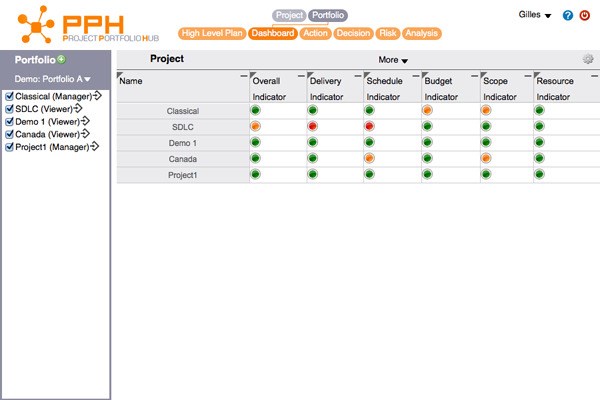Open table settings gear icon

[588, 59]
